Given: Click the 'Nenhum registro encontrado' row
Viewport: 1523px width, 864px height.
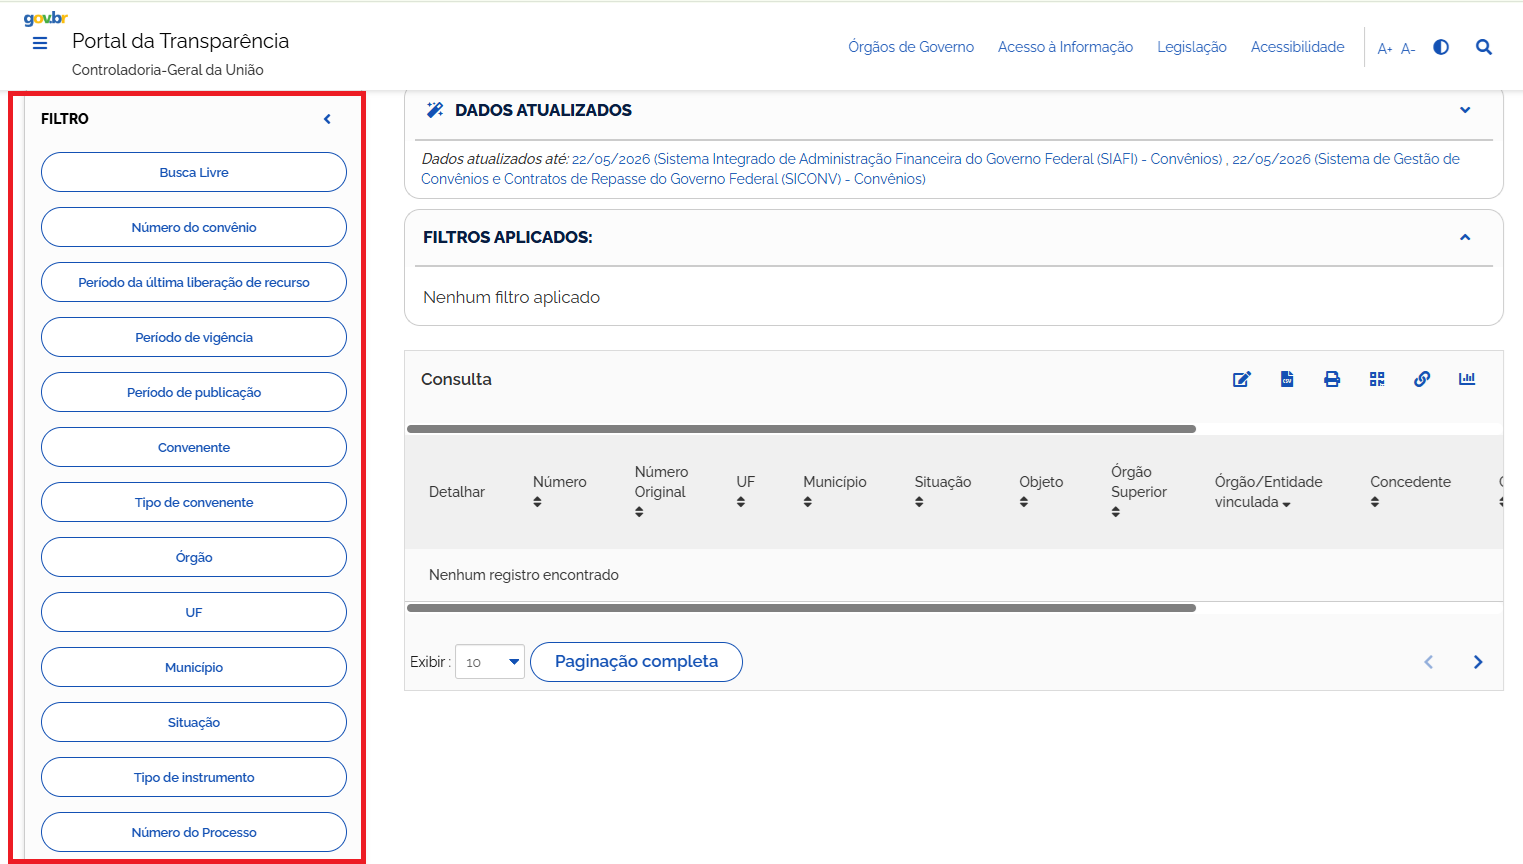Looking at the screenshot, I should pyautogui.click(x=954, y=575).
